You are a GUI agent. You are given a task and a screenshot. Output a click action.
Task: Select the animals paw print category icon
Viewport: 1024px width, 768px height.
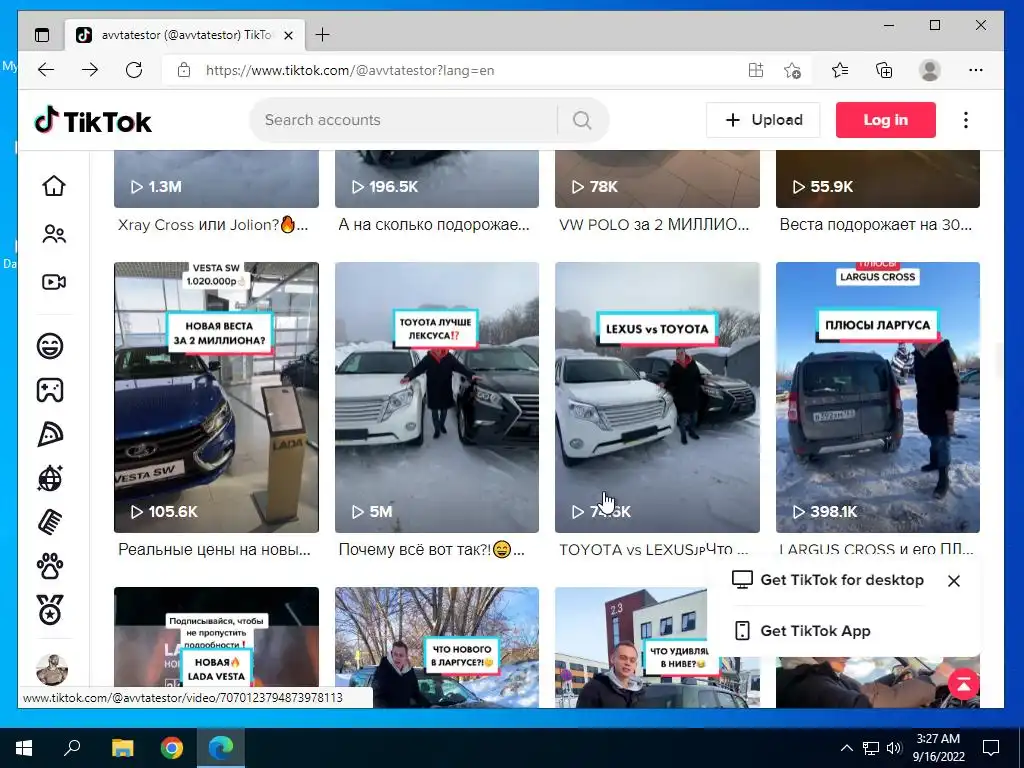pos(50,567)
